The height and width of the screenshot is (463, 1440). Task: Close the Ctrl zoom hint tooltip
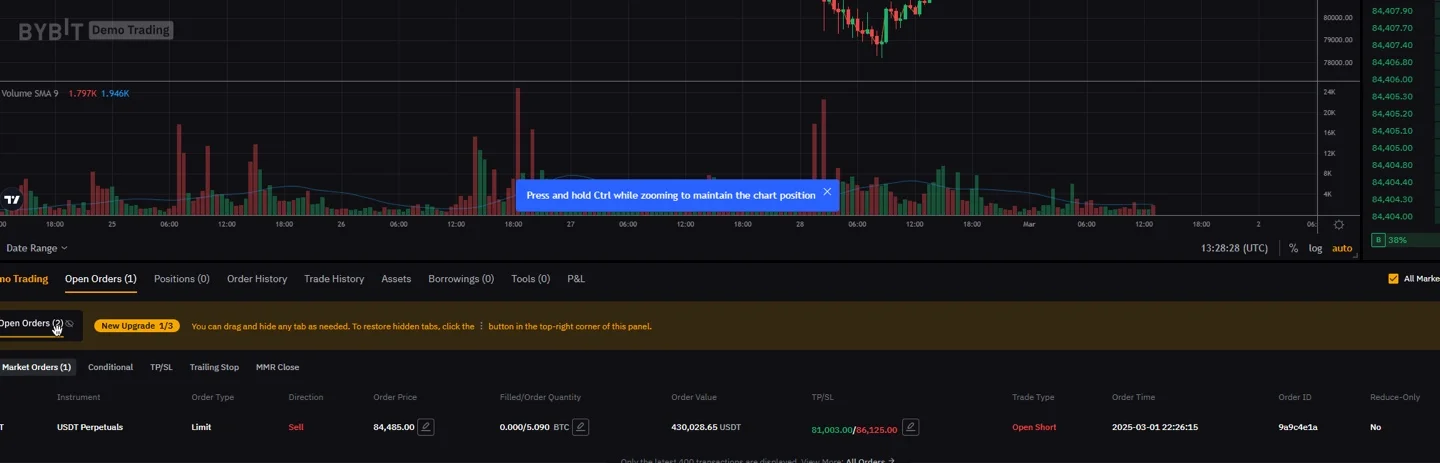827,192
